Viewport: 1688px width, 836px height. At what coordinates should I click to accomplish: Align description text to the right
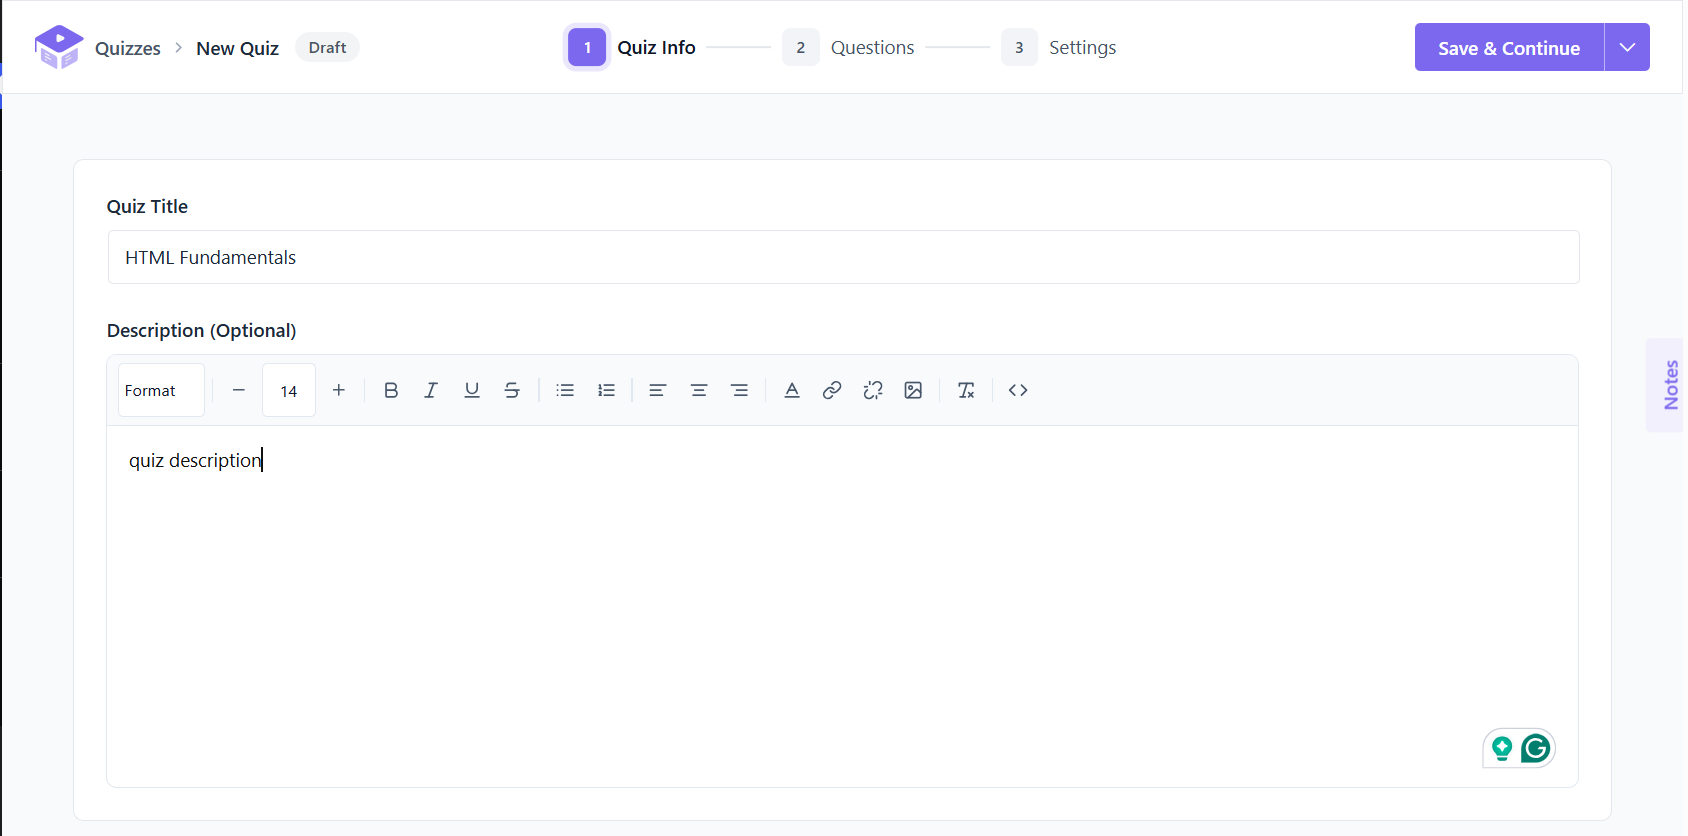[740, 390]
